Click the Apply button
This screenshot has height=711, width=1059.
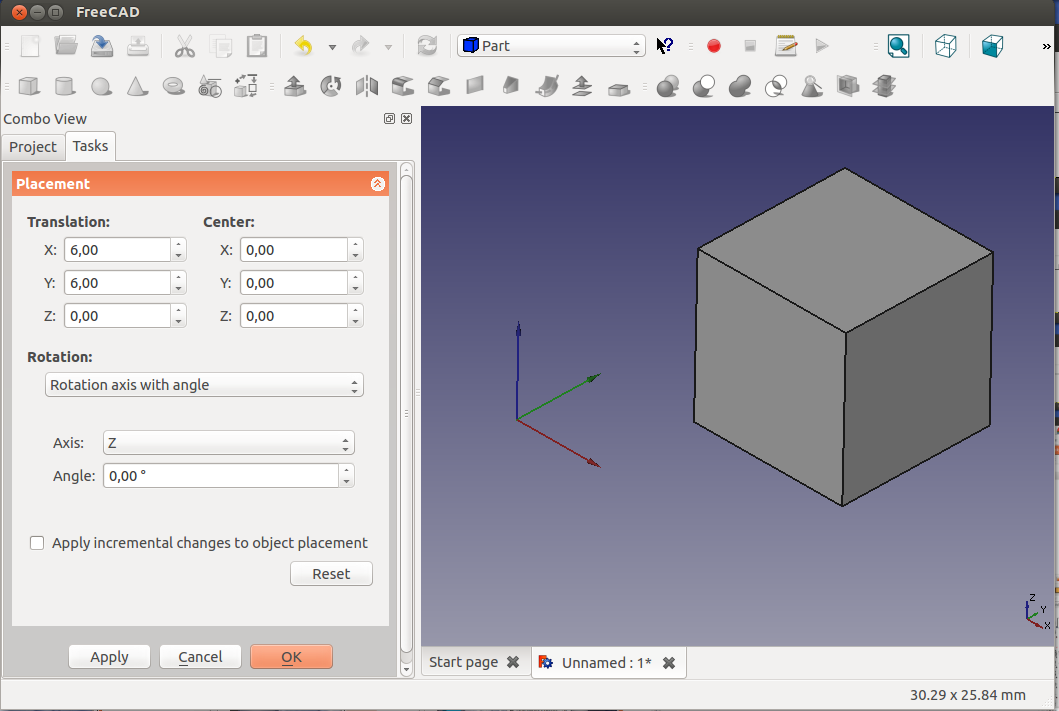pos(109,657)
